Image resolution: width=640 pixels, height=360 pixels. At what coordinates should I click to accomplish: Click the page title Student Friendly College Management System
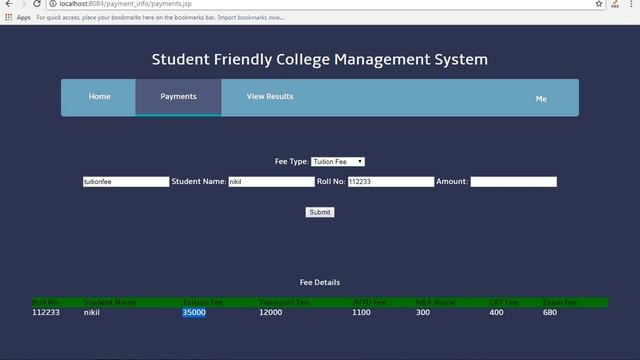coord(320,60)
